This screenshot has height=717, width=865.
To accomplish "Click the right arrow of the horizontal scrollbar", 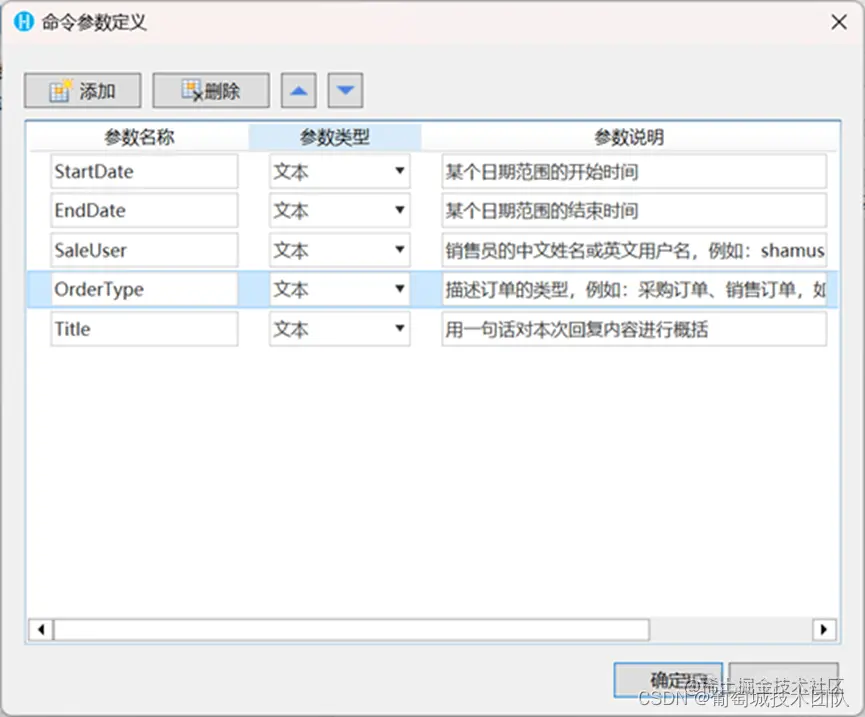I will click(x=824, y=630).
